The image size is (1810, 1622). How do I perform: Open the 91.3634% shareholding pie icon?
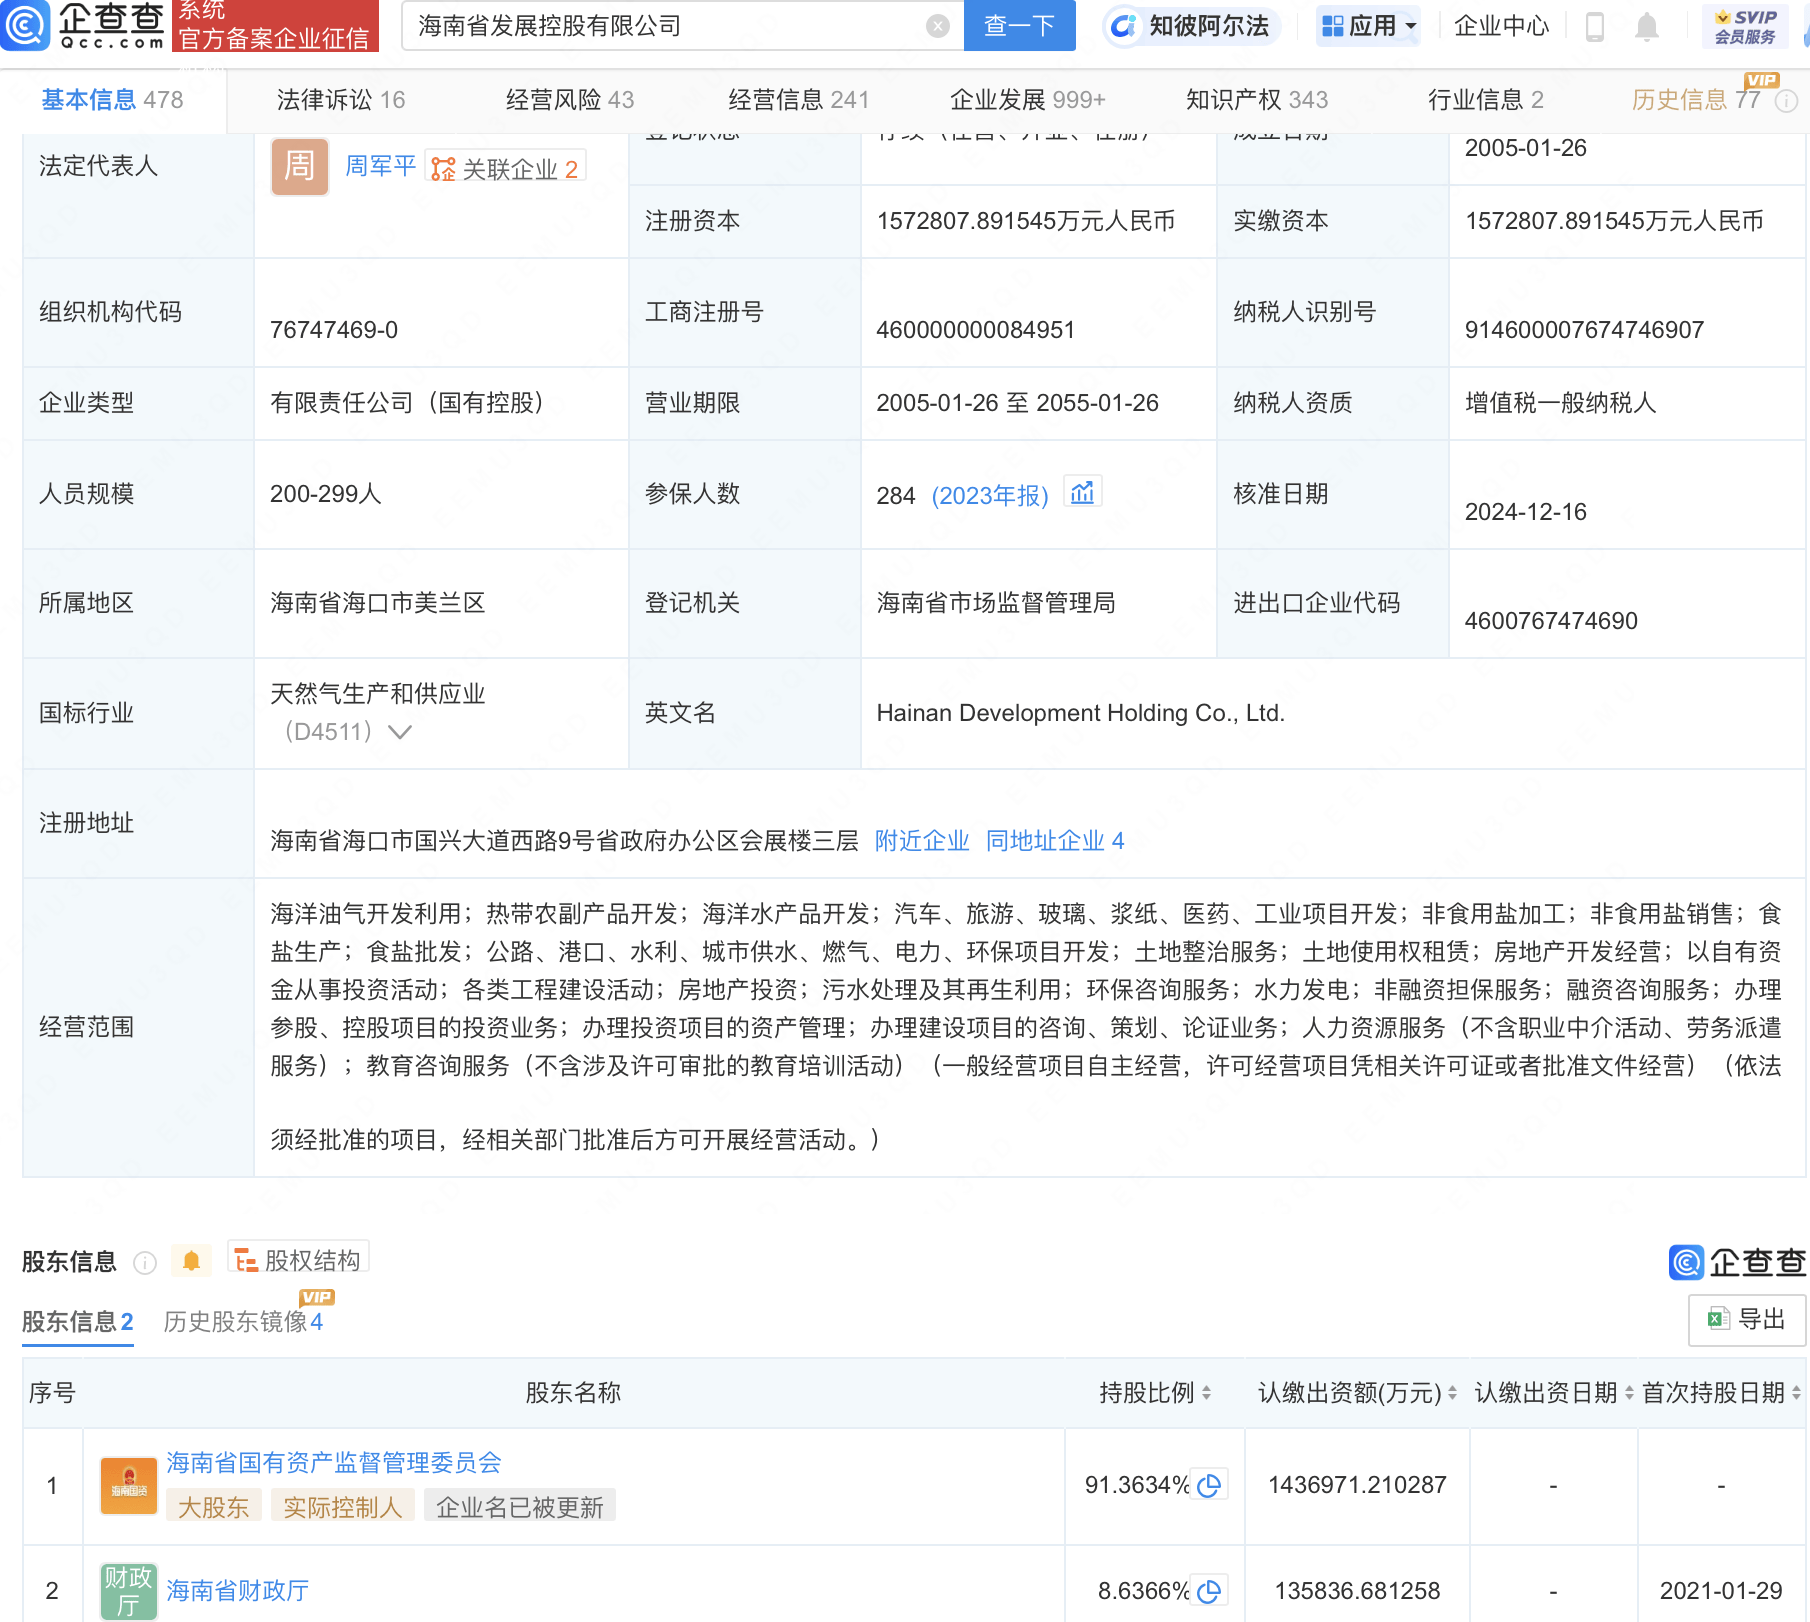(1209, 1486)
